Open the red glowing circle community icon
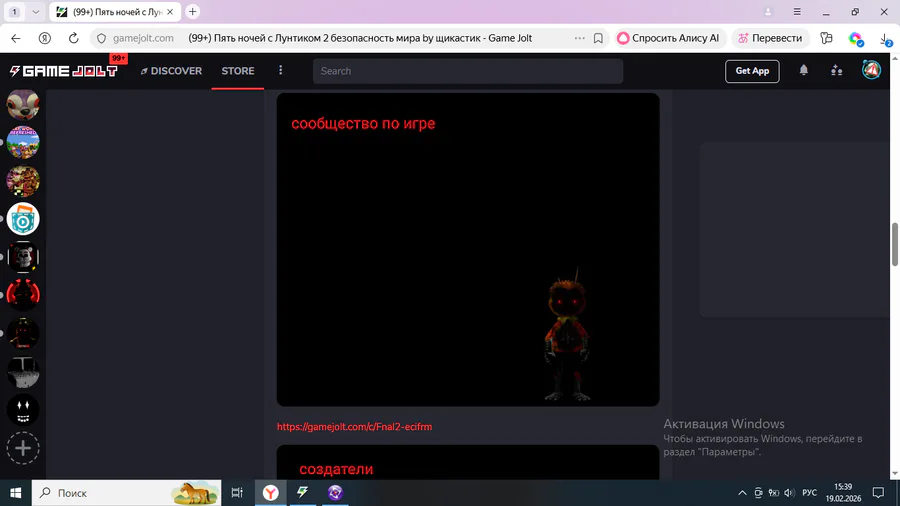Viewport: 900px width, 506px height. (x=23, y=295)
